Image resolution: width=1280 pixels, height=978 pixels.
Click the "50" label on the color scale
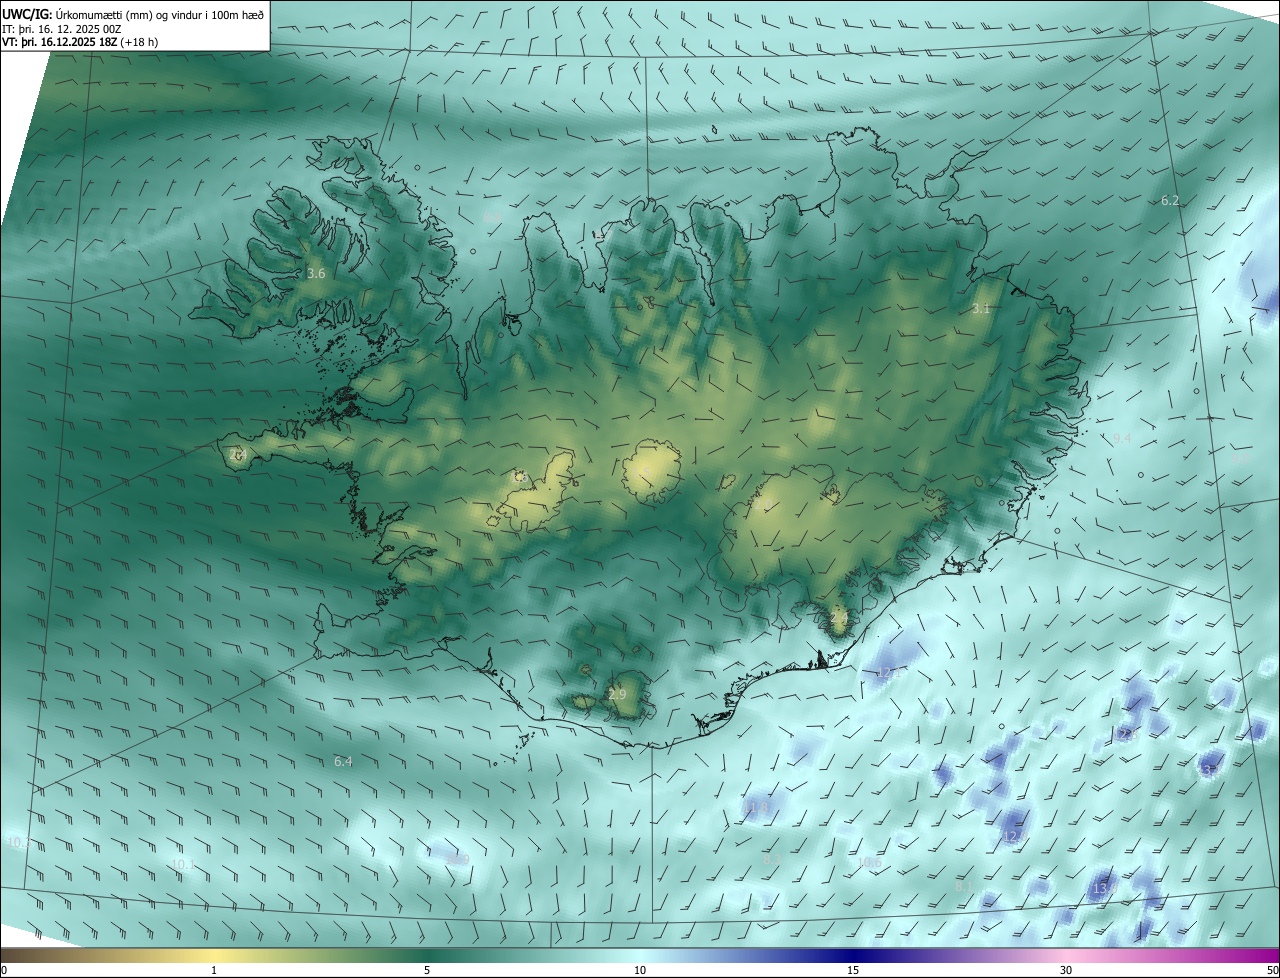(1272, 970)
